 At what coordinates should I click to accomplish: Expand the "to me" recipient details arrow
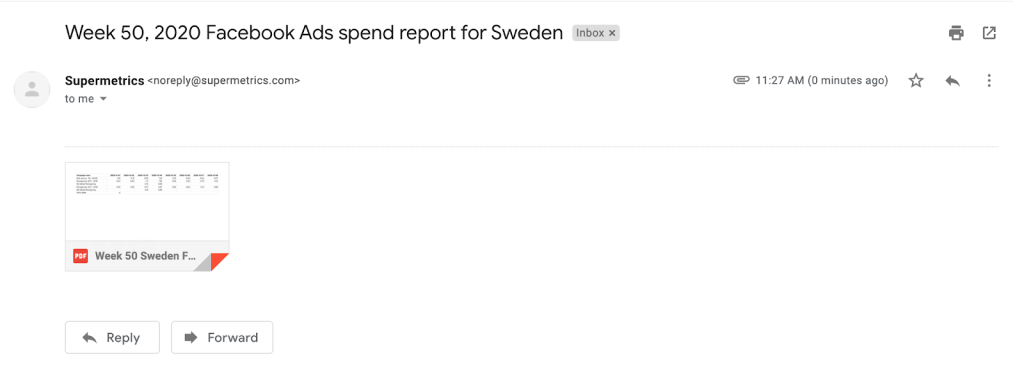103,100
